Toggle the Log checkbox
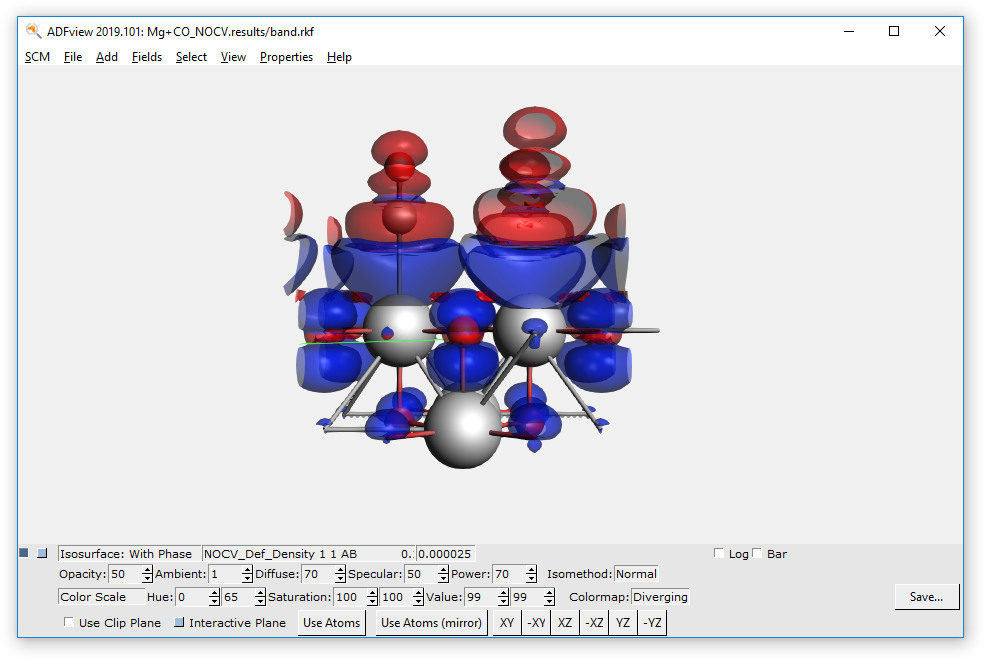985x660 pixels. (x=718, y=552)
